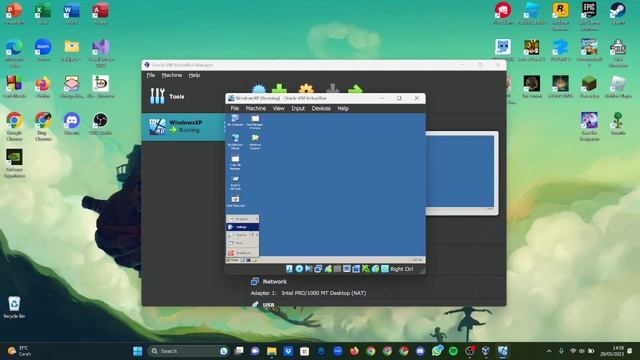Screen dimensions: 640x360
Task: Open the Help menu in the WindowsXP VM window
Action: (343, 109)
